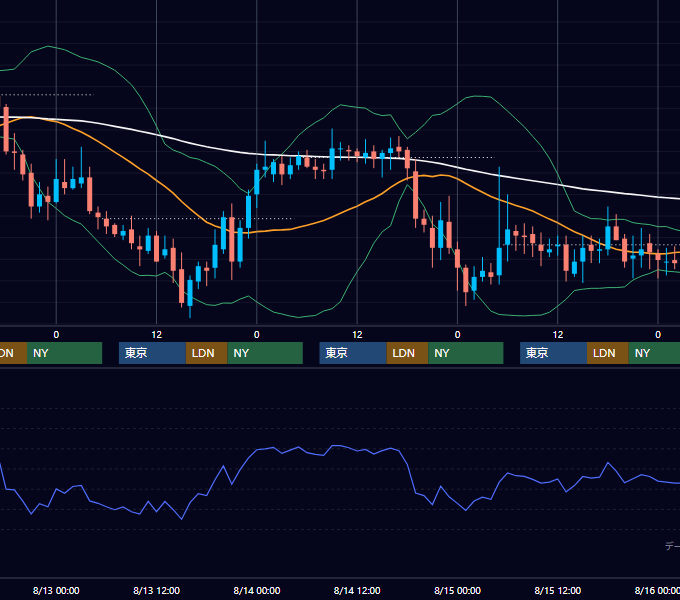680x600 pixels.
Task: Click the 8/15 12:00 date label
Action: click(x=557, y=590)
